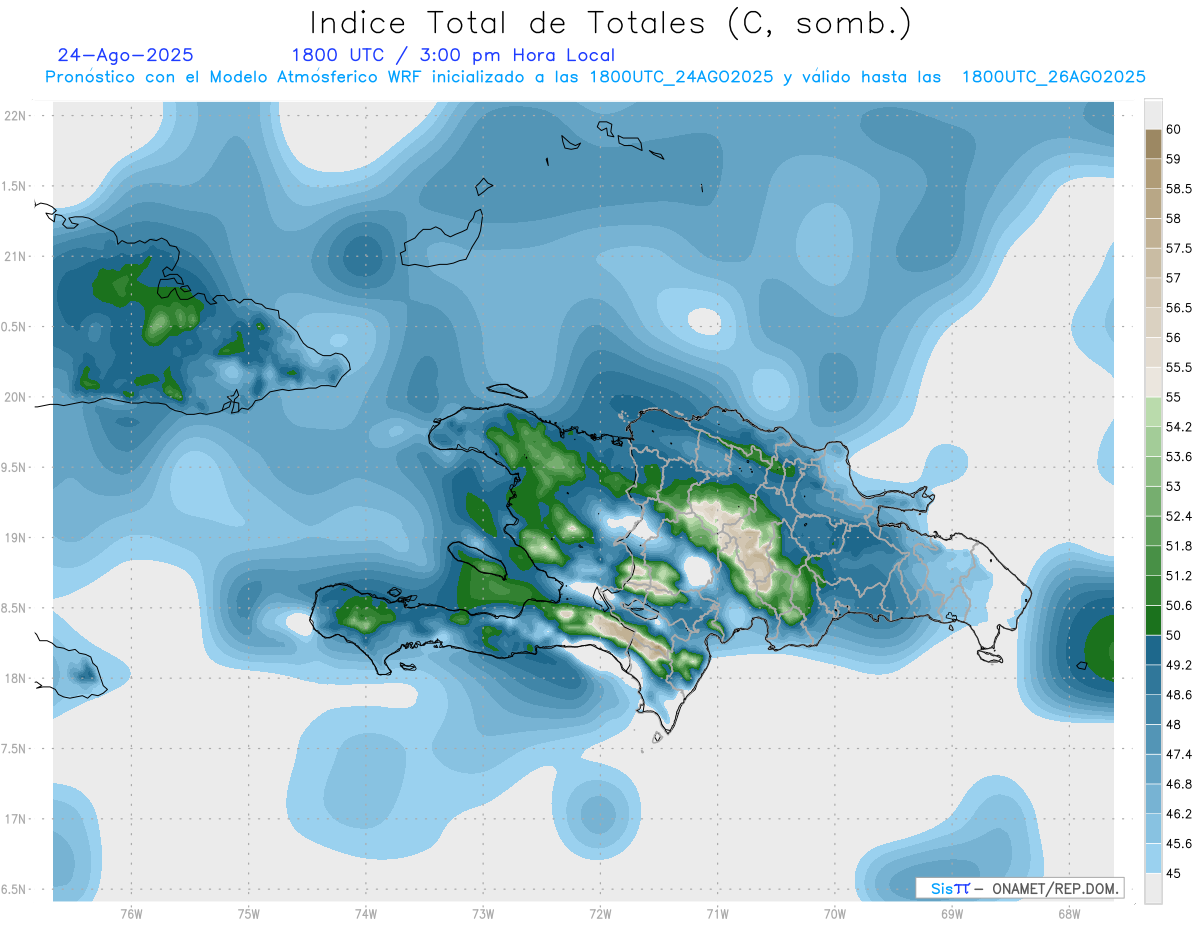The width and height of the screenshot is (1200, 927).
Task: Click the colorbar label "53"
Action: click(1174, 486)
